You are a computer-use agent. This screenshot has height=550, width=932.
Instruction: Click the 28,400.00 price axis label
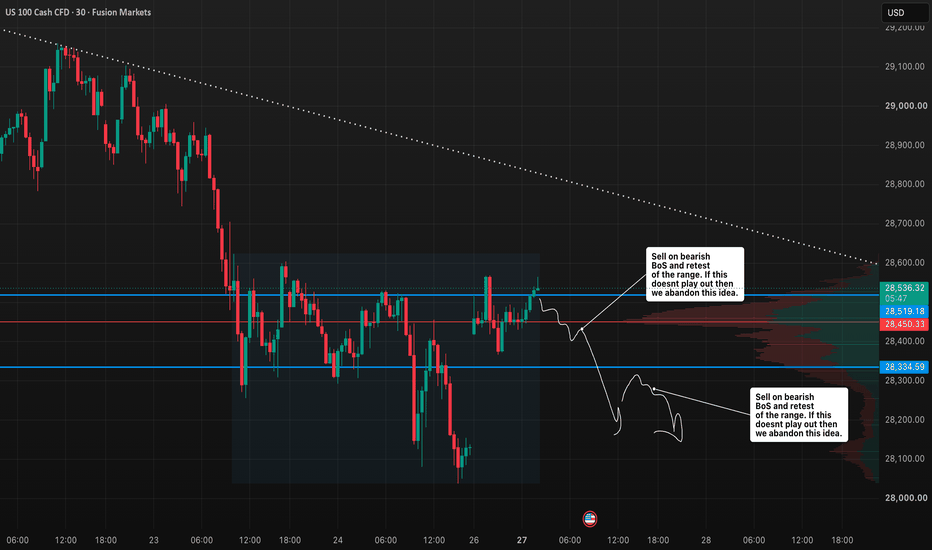coord(905,341)
